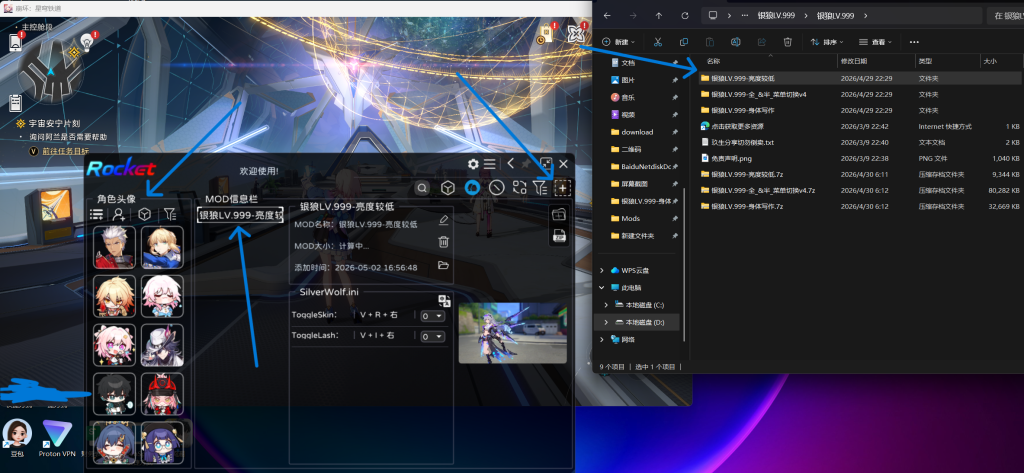This screenshot has width=1024, height=473.
Task: Click the blue highlighted round icon in Rocket toolbar
Action: [x=472, y=188]
